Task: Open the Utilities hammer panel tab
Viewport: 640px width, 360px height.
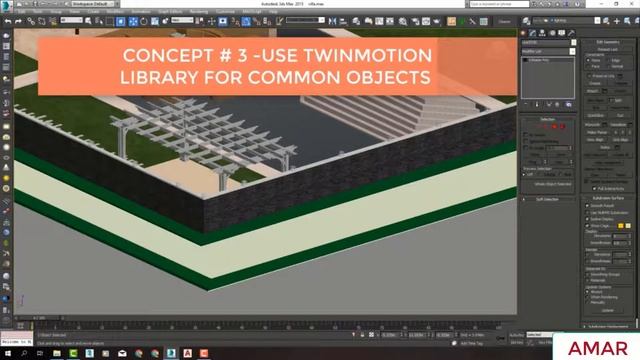Action: pyautogui.click(x=571, y=33)
